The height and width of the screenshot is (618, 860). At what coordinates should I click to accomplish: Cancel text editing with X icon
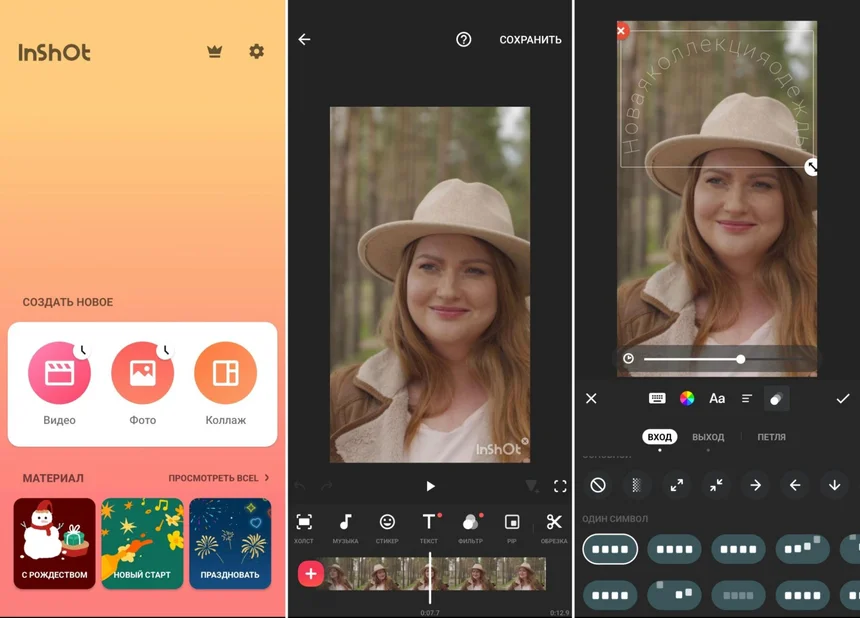(591, 399)
